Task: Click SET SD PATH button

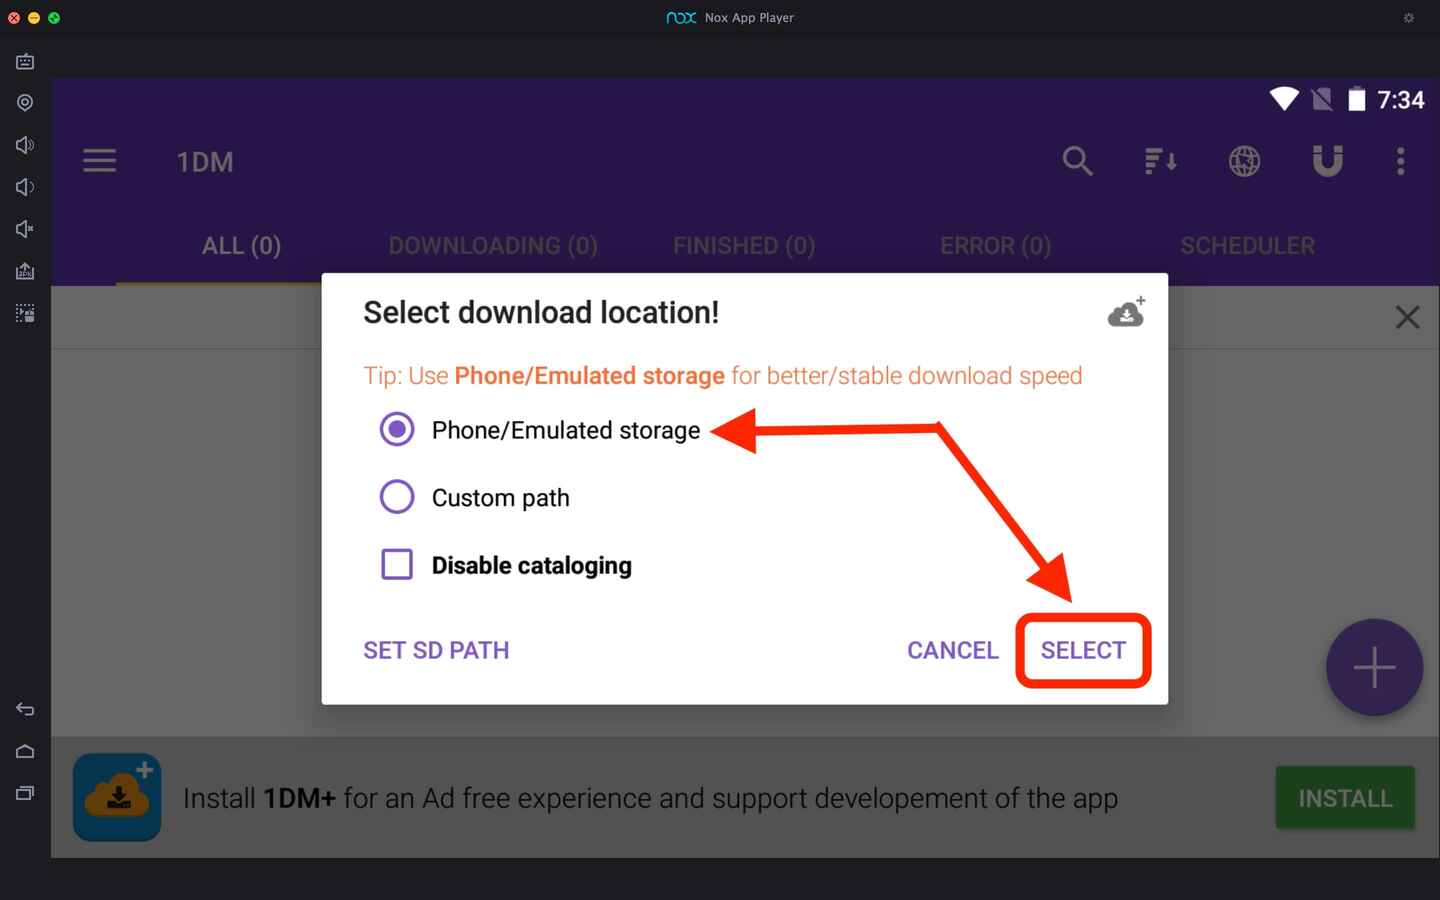Action: point(436,650)
